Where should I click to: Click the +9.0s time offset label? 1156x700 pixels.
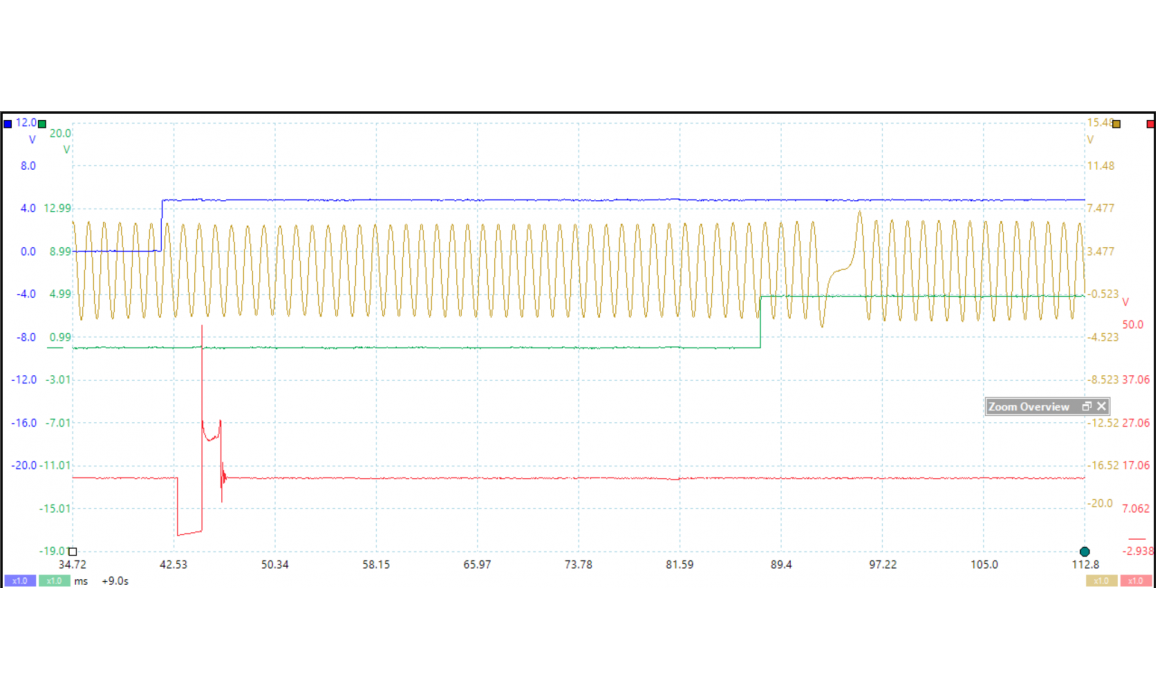click(x=115, y=581)
